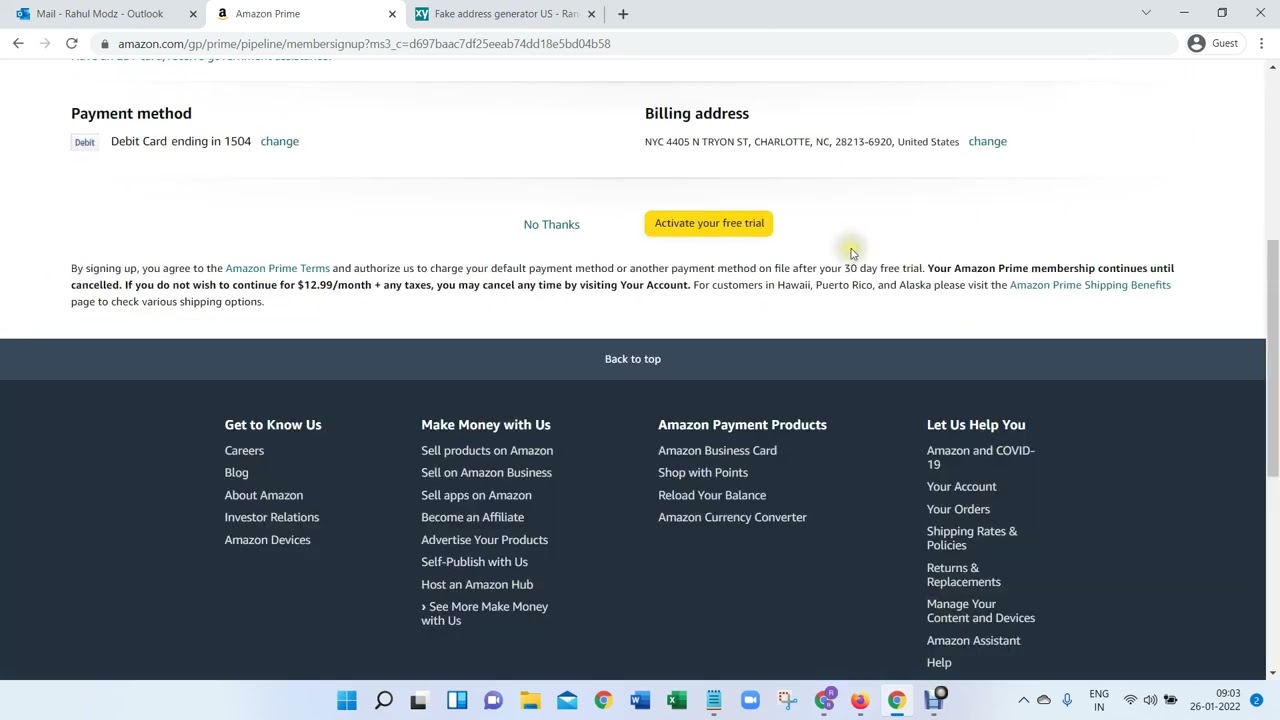Open Your Orders footer link
1280x720 pixels.
coord(958,509)
